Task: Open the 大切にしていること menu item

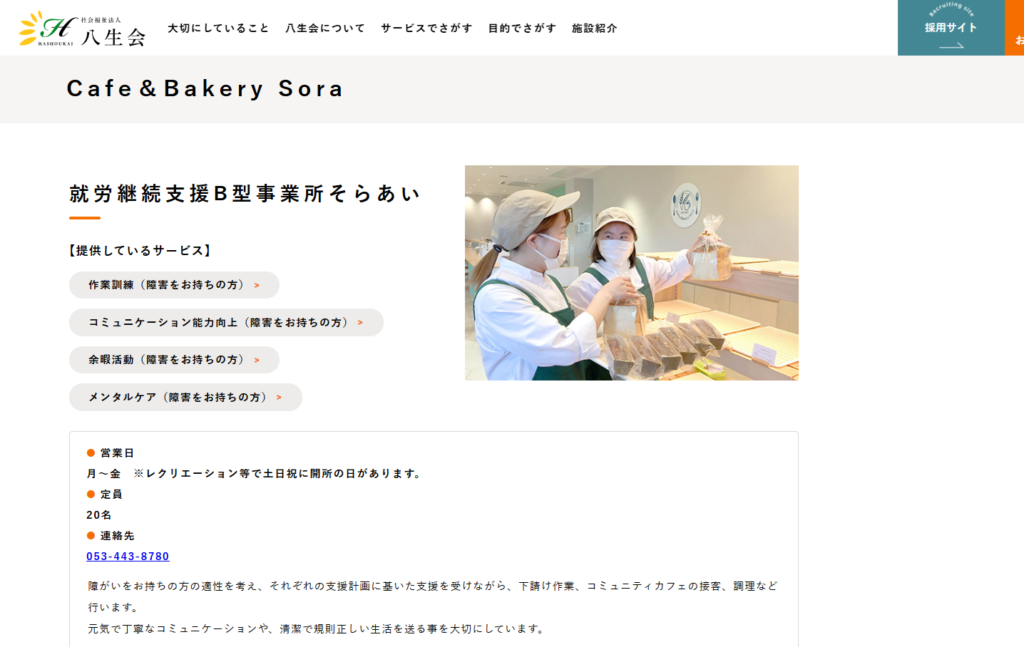Action: pos(218,28)
